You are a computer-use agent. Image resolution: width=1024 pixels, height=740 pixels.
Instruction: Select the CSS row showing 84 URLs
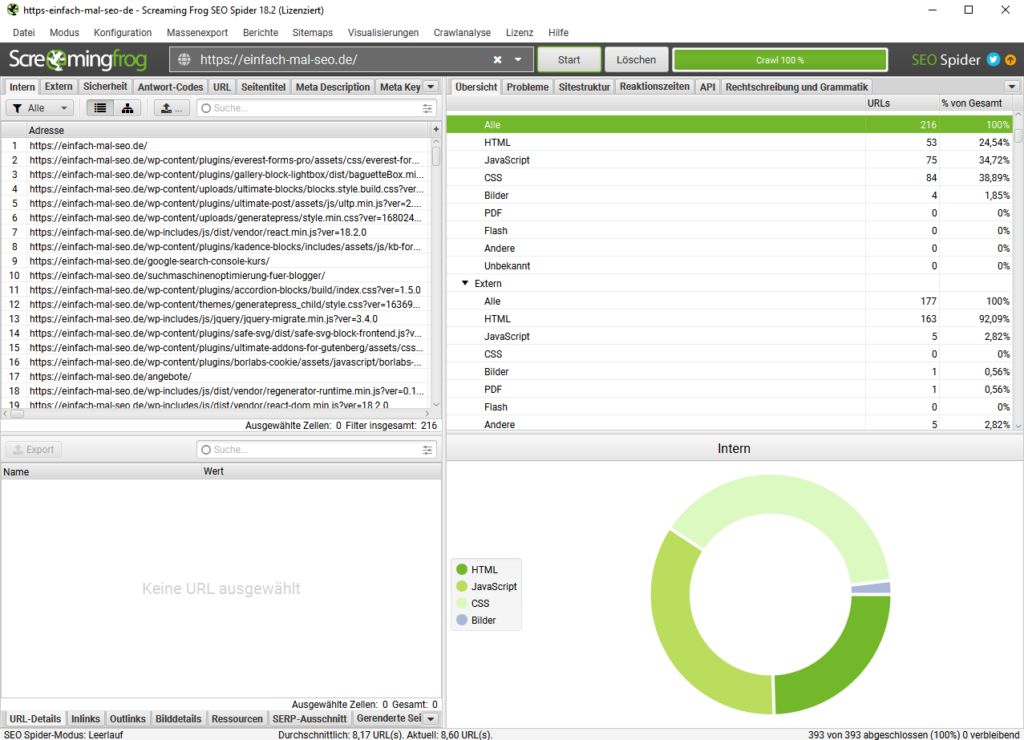click(730, 178)
